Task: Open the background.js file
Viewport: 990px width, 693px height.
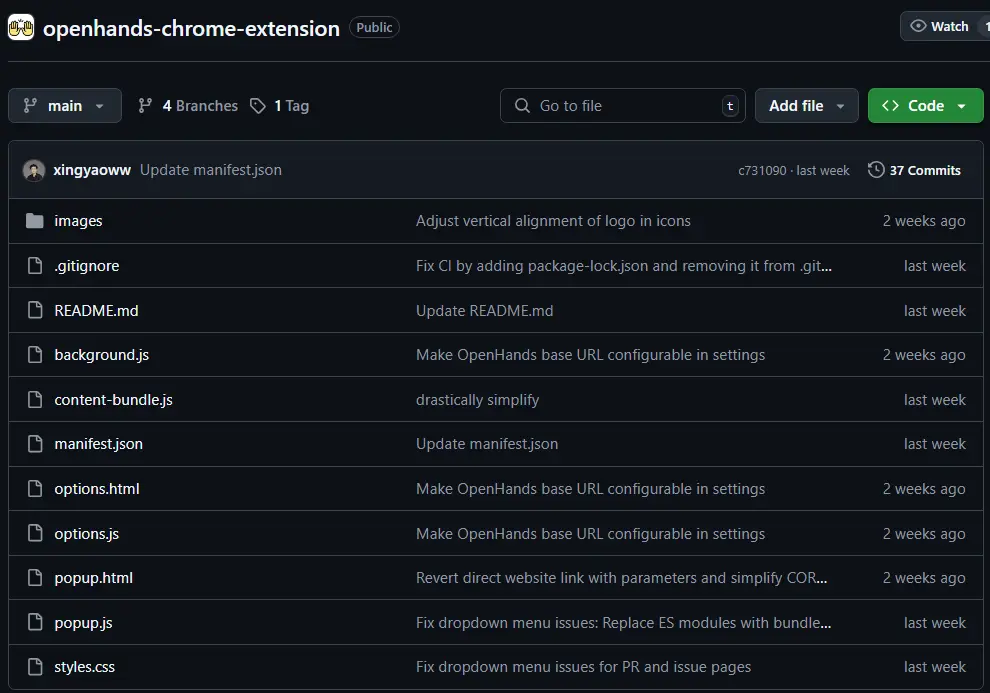Action: click(101, 355)
